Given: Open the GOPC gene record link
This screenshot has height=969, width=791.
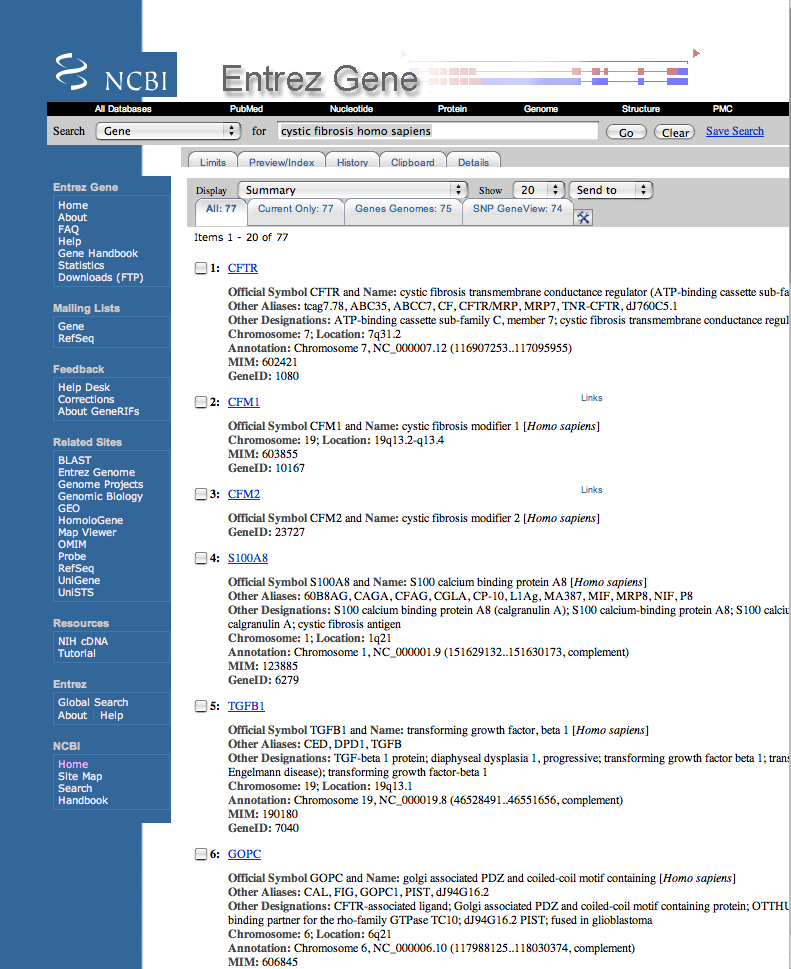Looking at the screenshot, I should pos(244,854).
